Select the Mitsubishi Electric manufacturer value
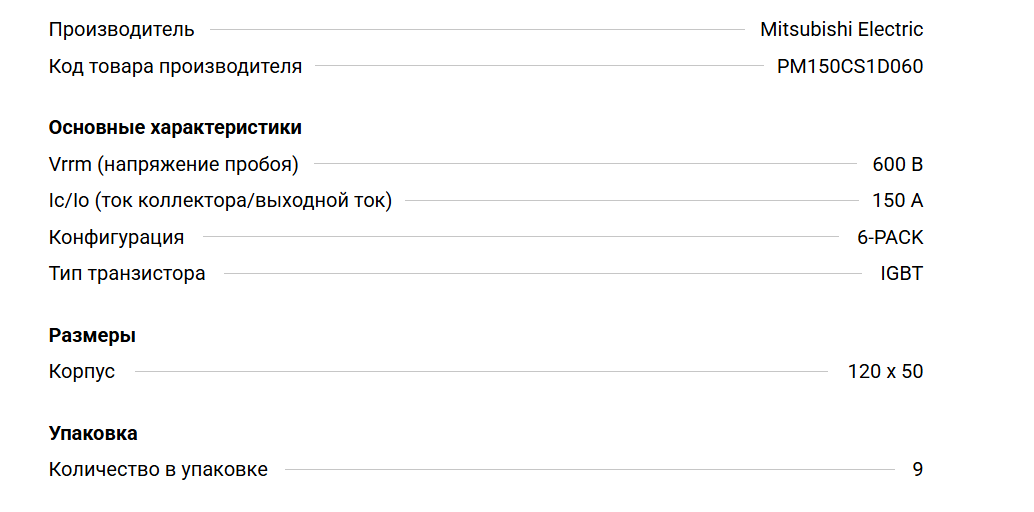The height and width of the screenshot is (512, 1034). coord(841,30)
